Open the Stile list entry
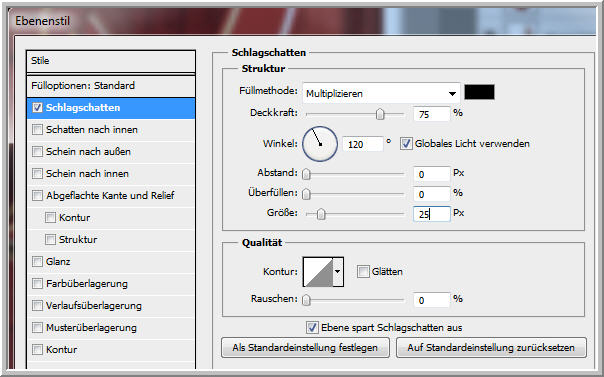Screen dimensions: 604x377 pos(111,61)
